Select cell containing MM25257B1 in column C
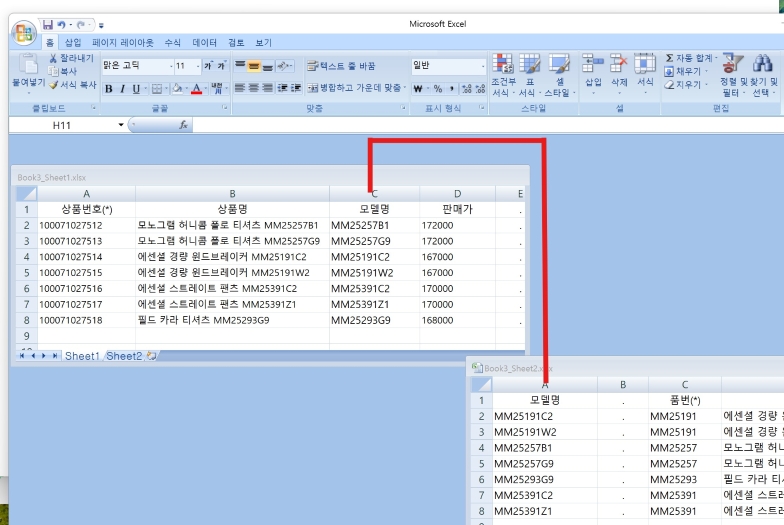The image size is (784, 525). click(374, 226)
